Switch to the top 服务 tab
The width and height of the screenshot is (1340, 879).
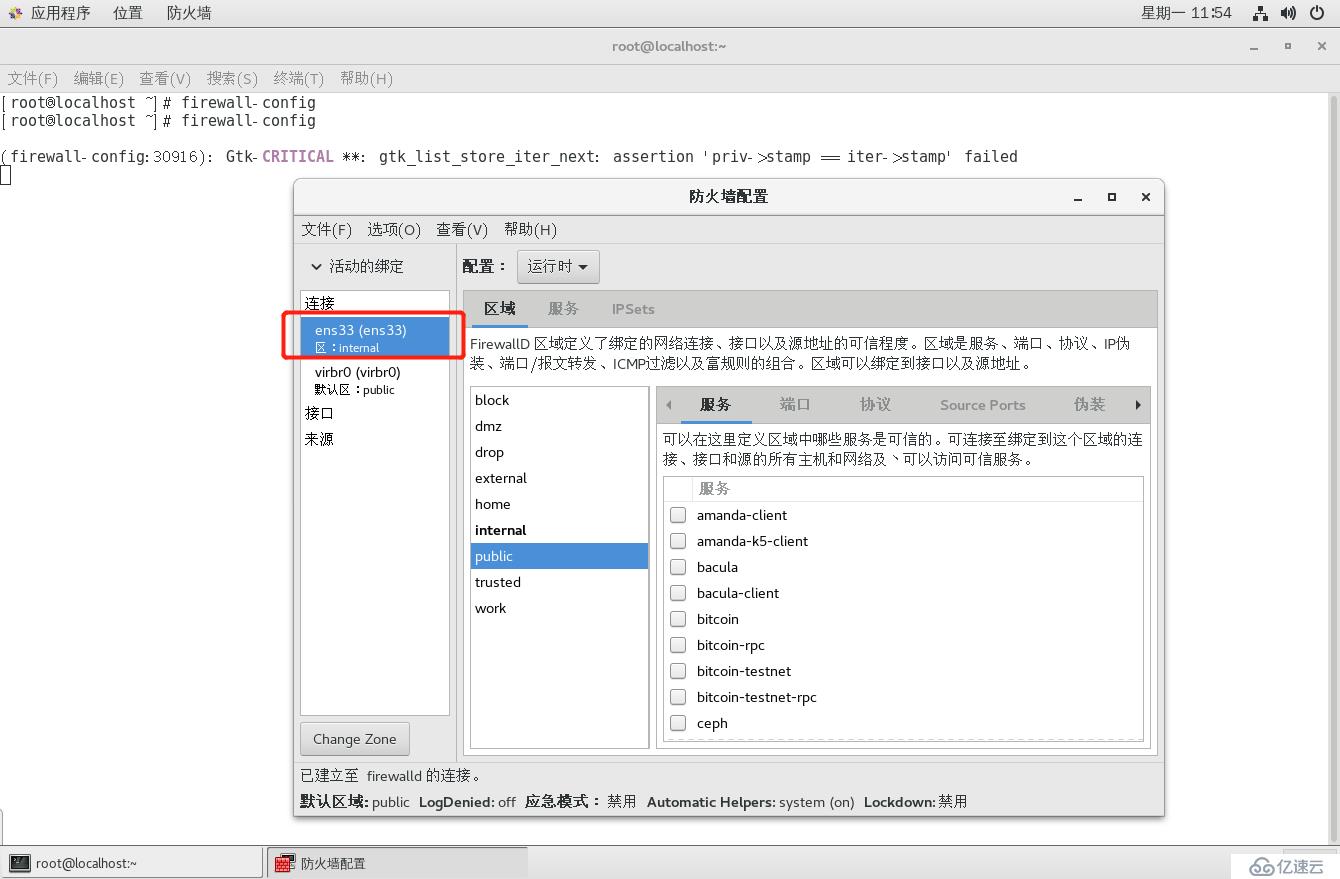point(563,309)
